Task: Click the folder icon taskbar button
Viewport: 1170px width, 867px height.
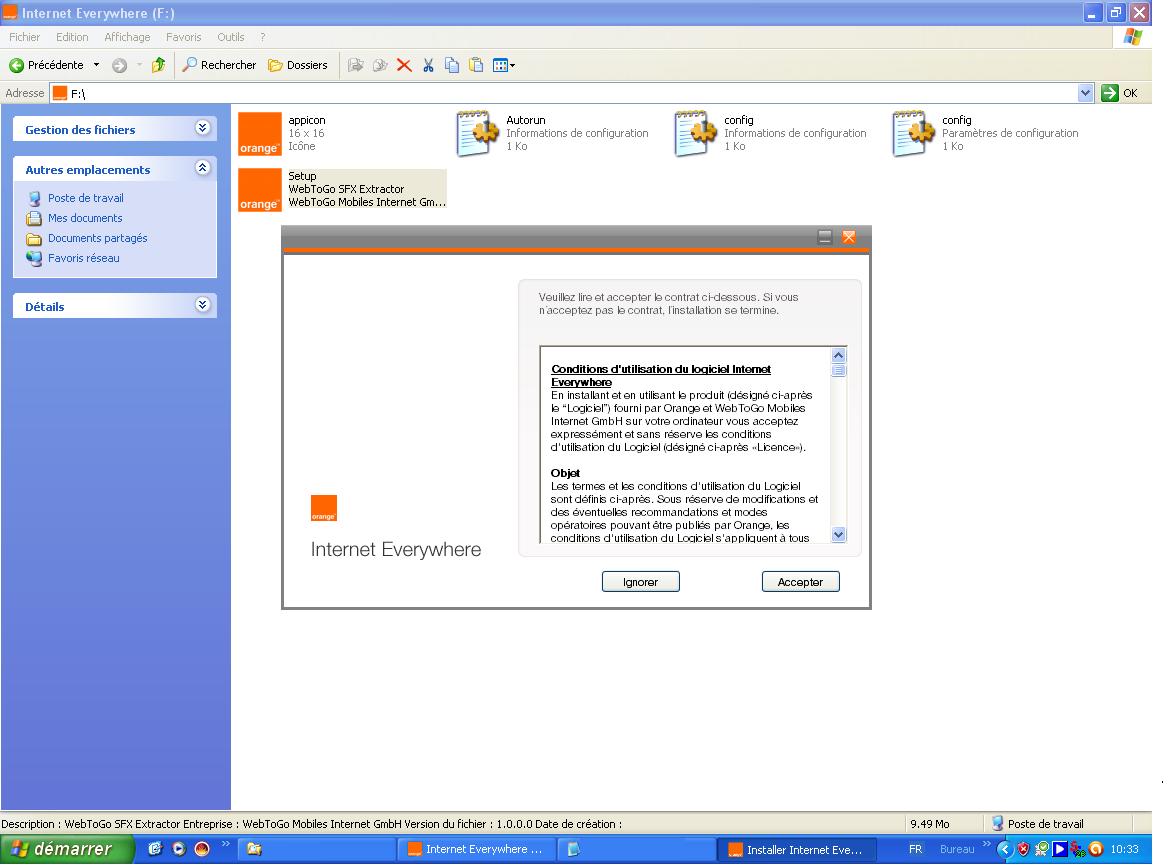Action: coord(316,850)
